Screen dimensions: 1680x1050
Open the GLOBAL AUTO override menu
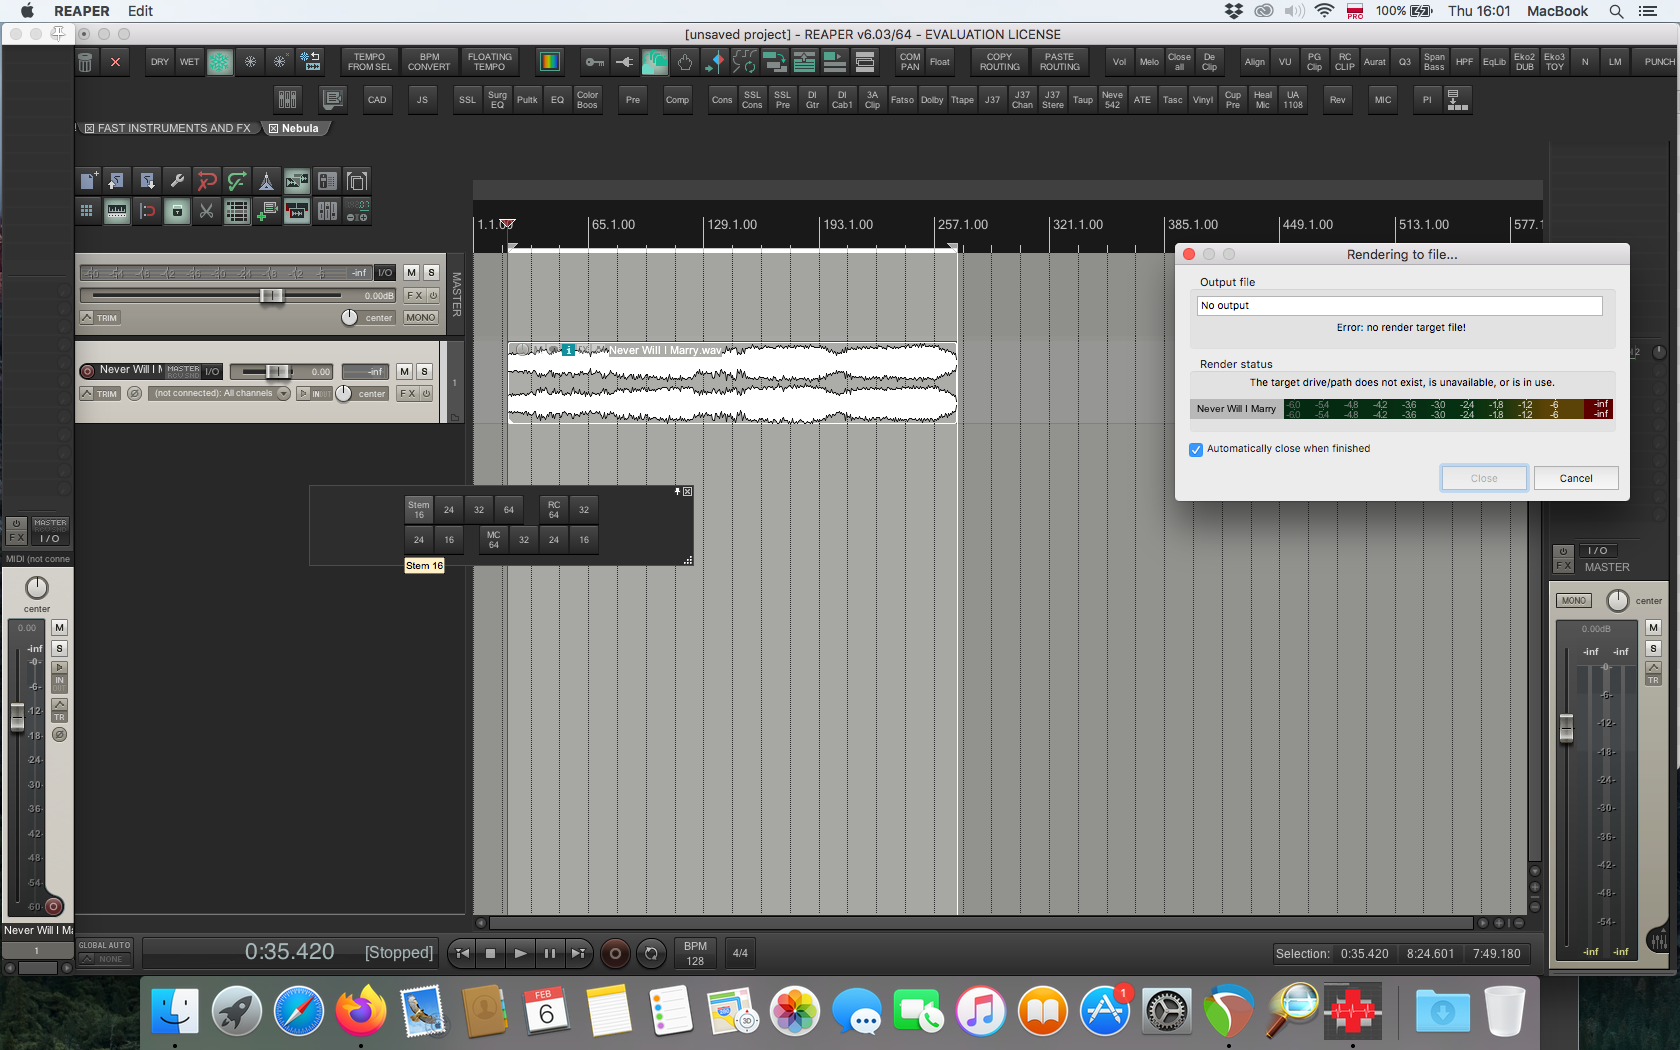point(105,952)
